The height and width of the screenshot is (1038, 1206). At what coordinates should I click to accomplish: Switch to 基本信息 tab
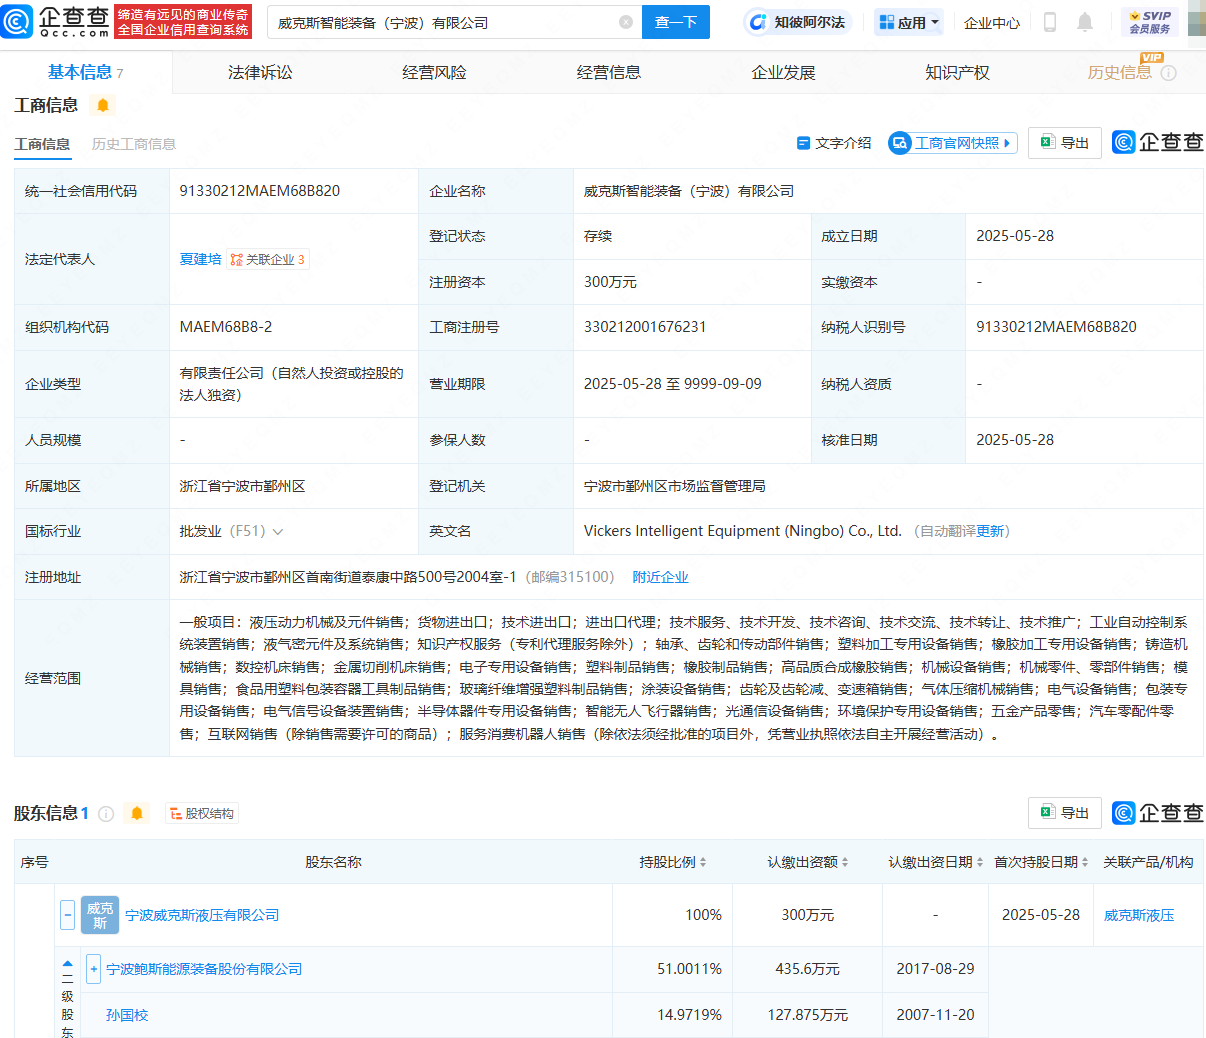tap(86, 72)
